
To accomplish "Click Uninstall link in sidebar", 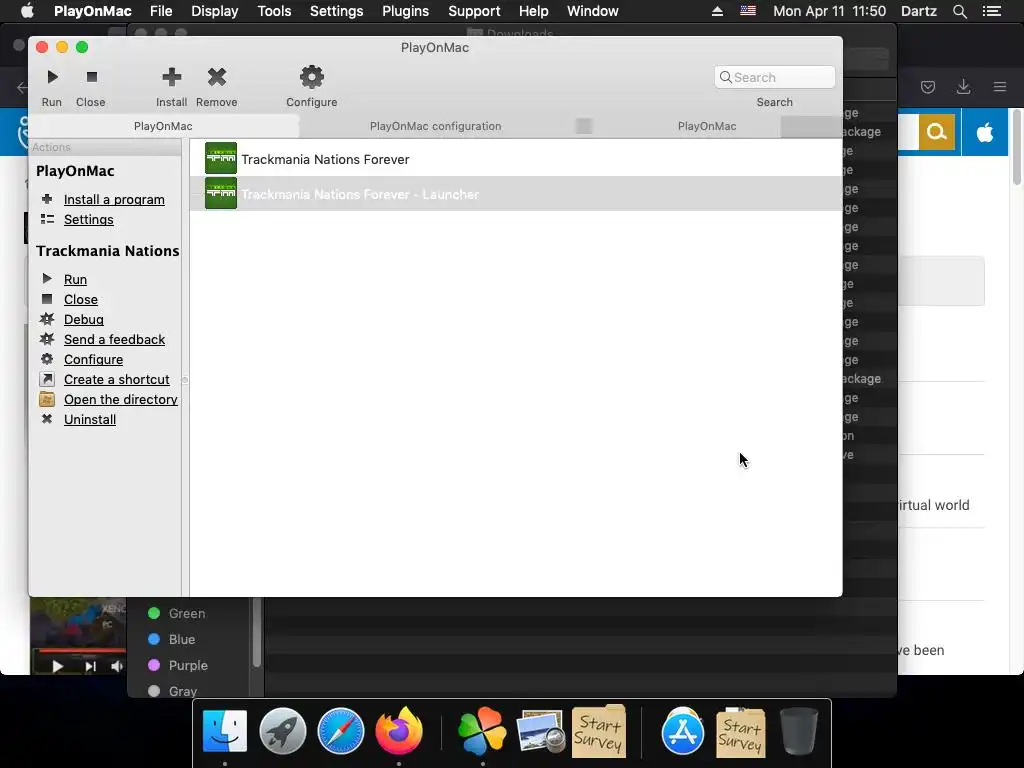I will (x=90, y=420).
